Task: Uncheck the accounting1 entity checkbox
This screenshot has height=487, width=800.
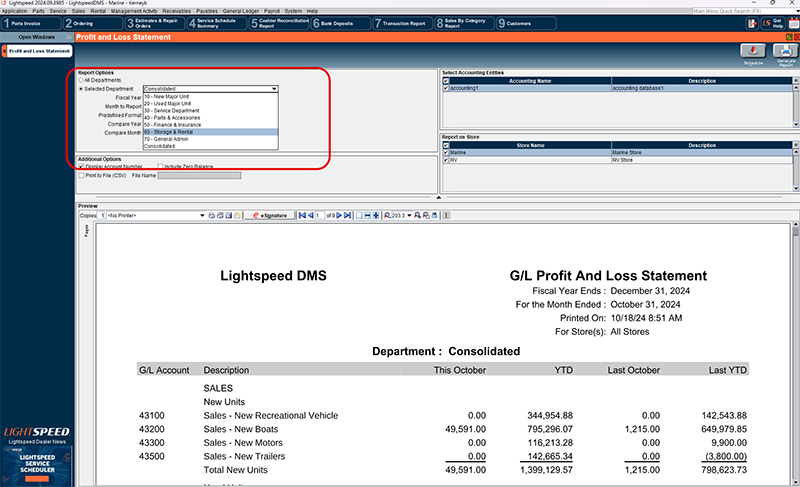Action: [x=446, y=88]
